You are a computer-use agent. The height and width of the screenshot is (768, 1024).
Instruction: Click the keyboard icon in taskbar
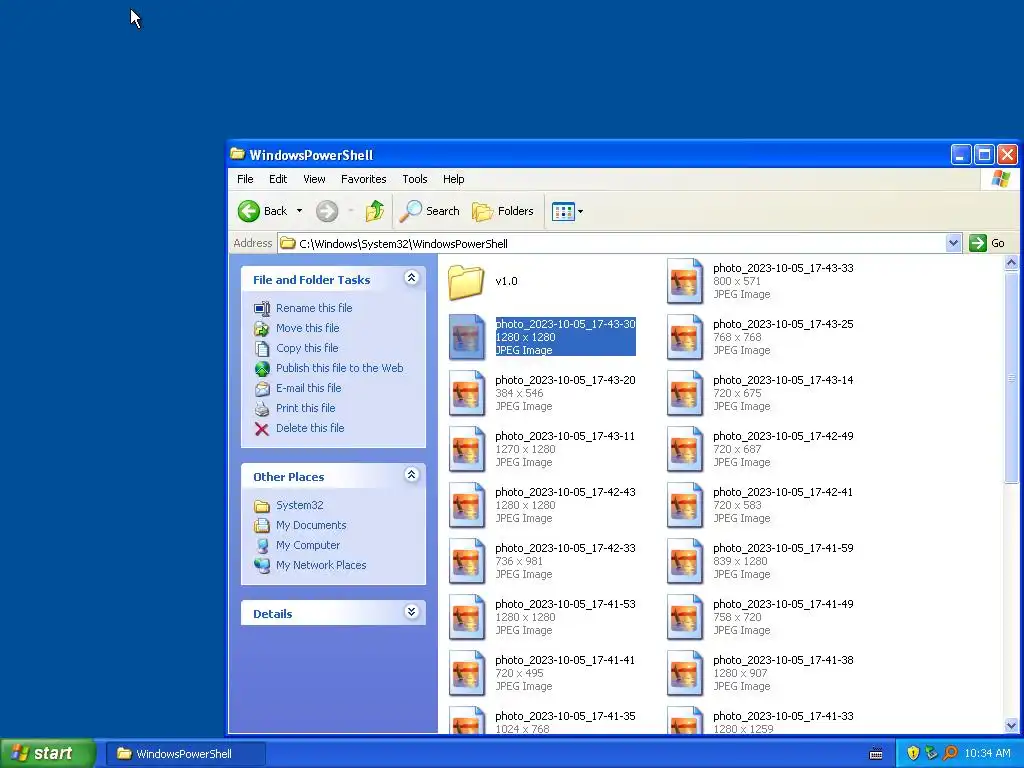coord(876,754)
